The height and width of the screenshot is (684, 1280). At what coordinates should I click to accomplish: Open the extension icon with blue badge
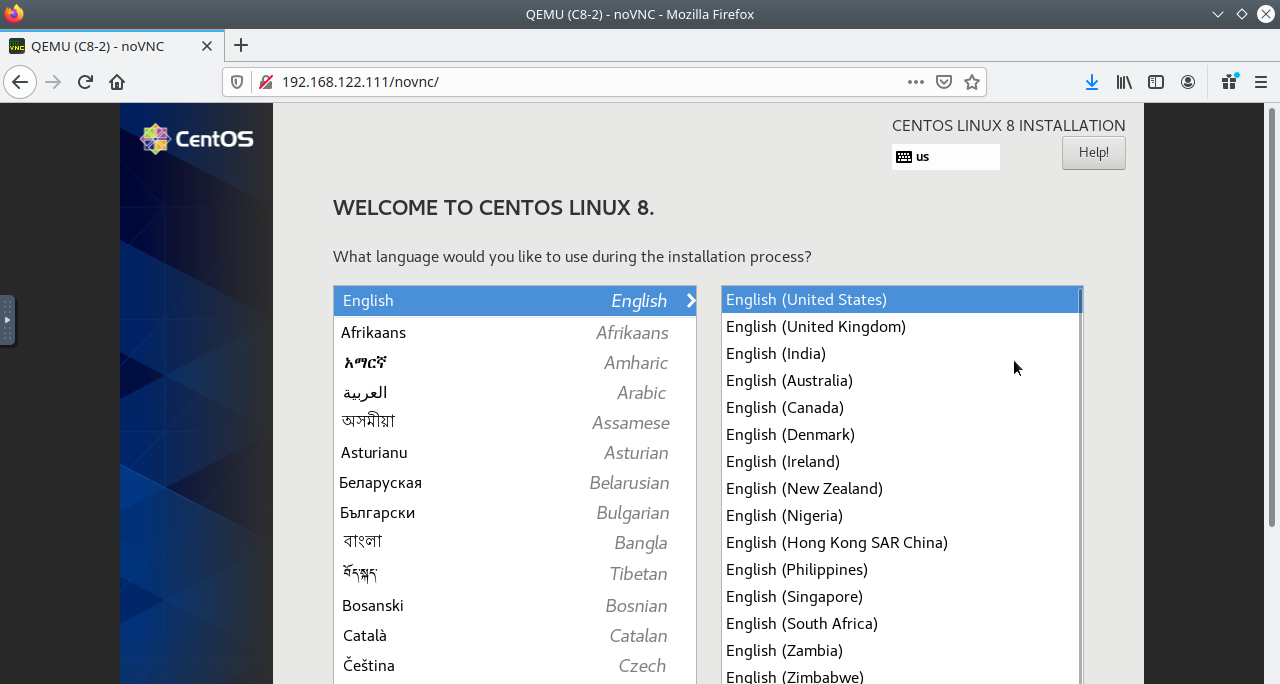pyautogui.click(x=1230, y=82)
